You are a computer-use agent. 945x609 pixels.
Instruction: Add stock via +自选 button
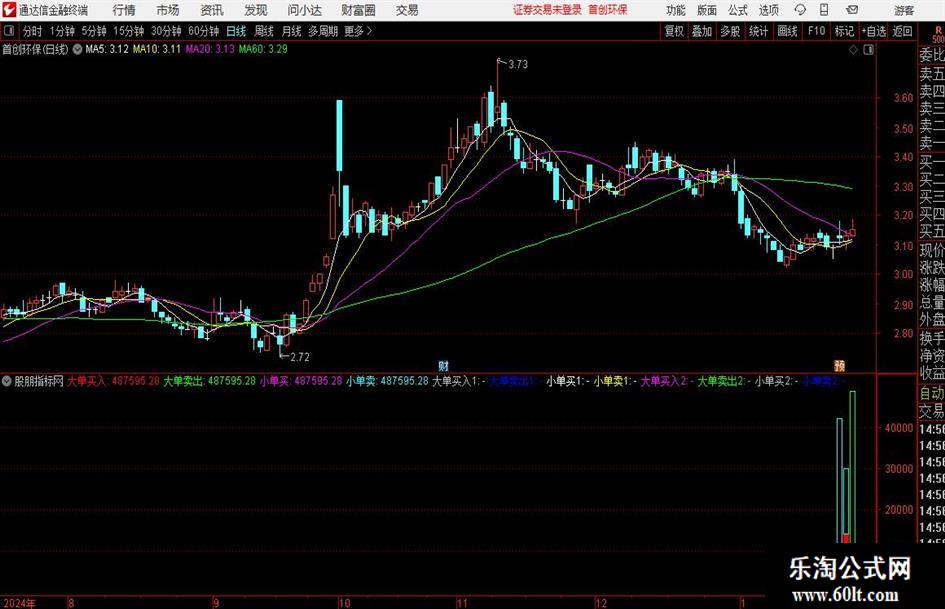coord(874,31)
